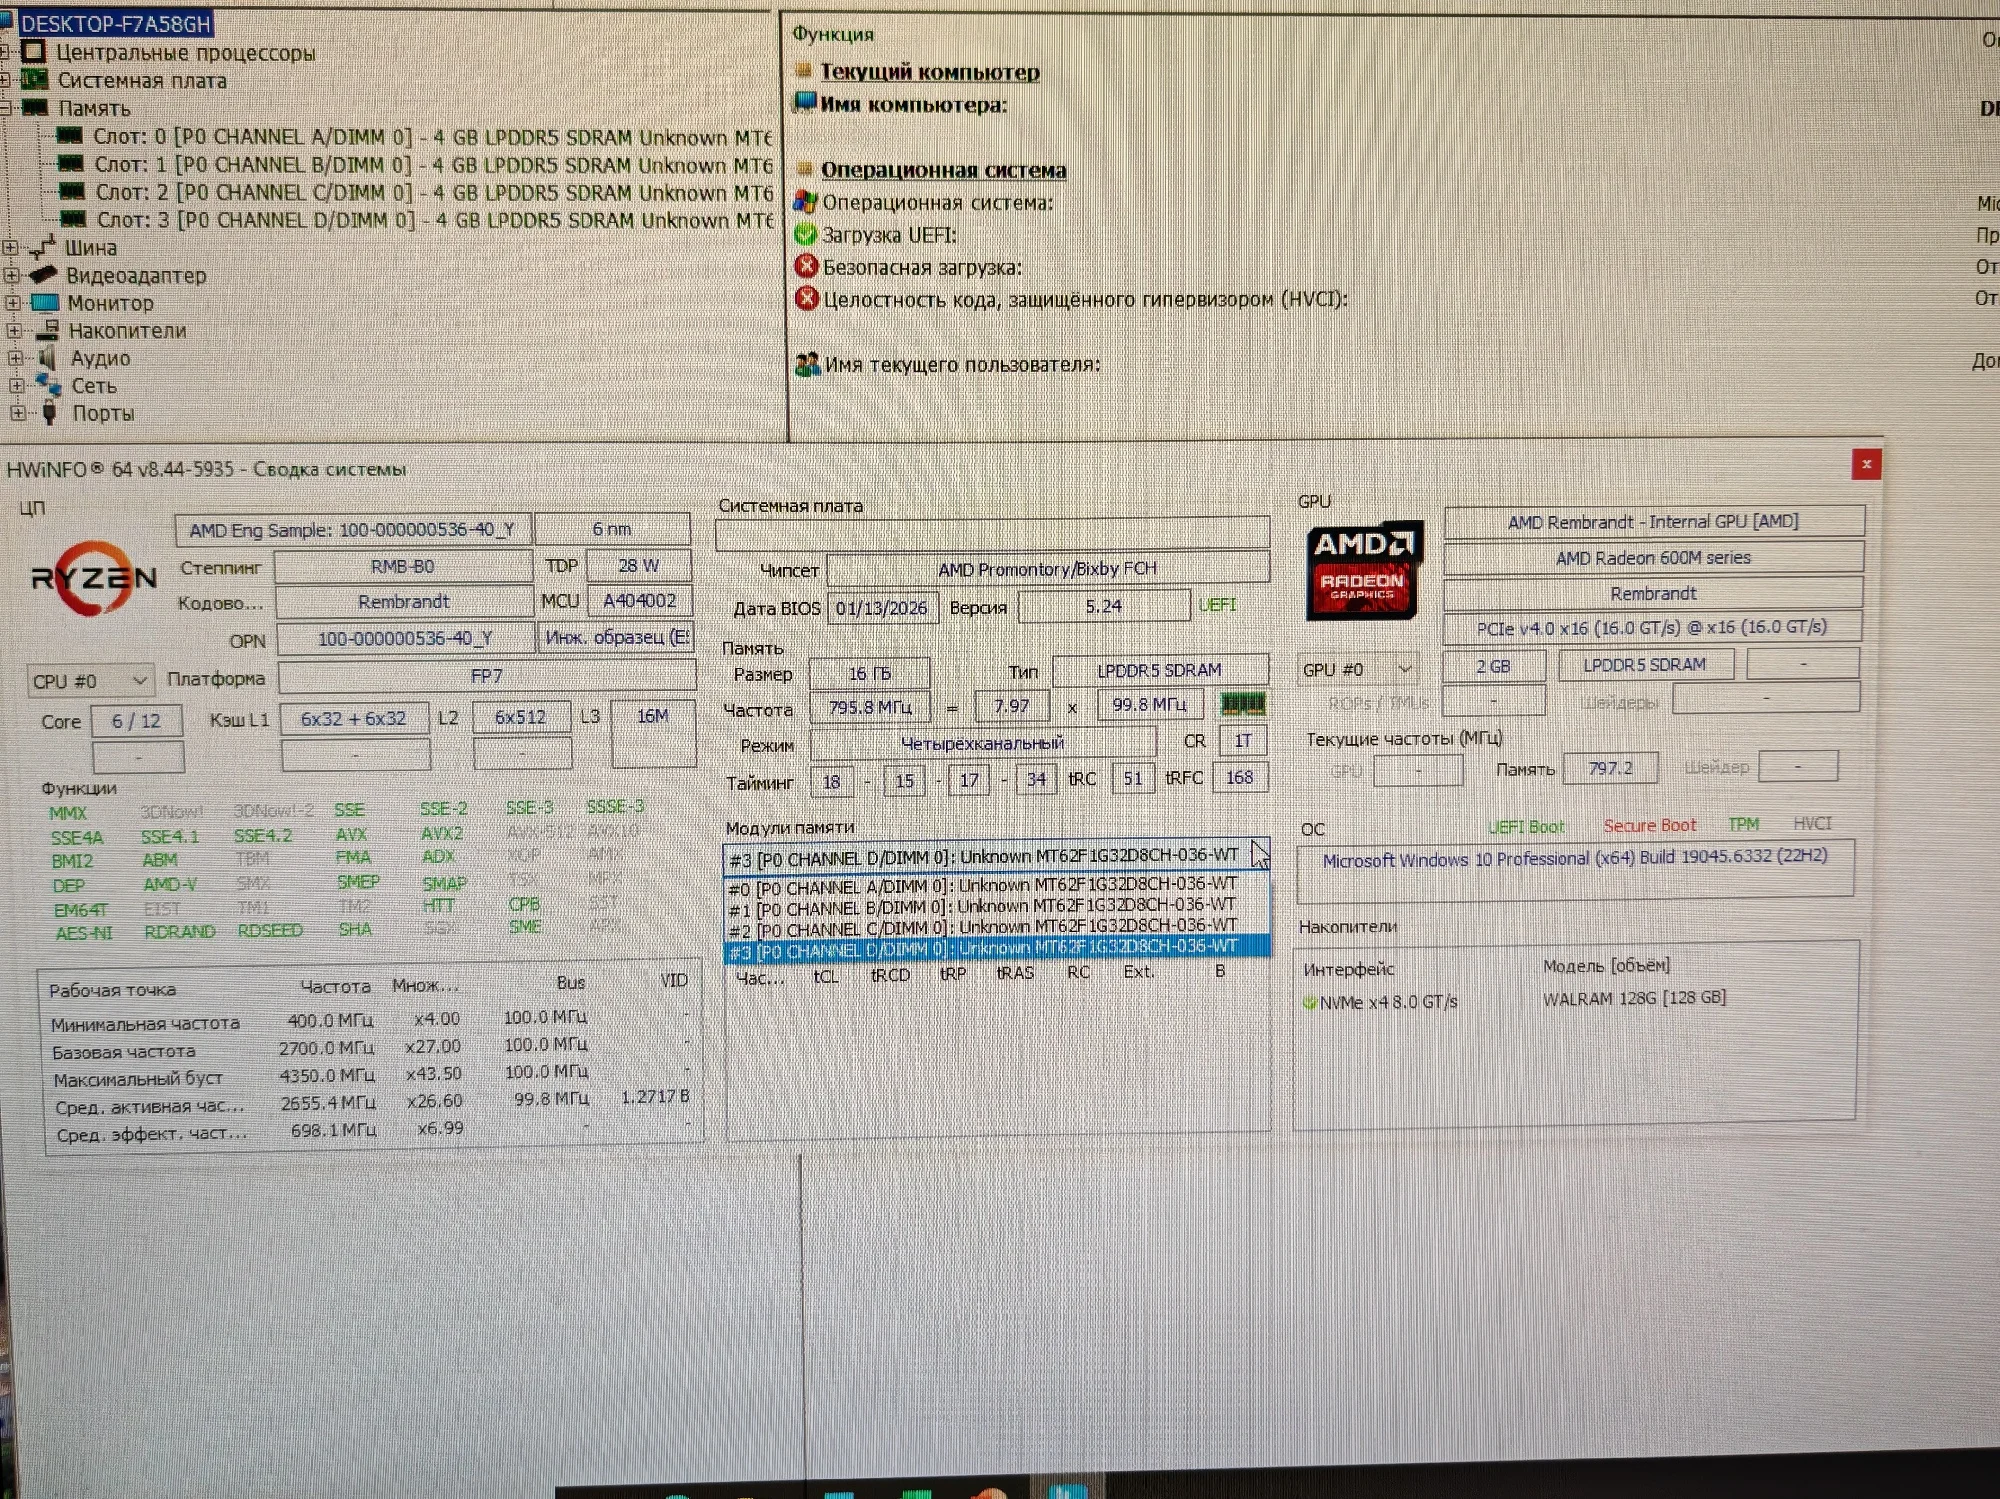
Task: Select the Монитор icon in tree
Action: pyautogui.click(x=45, y=302)
